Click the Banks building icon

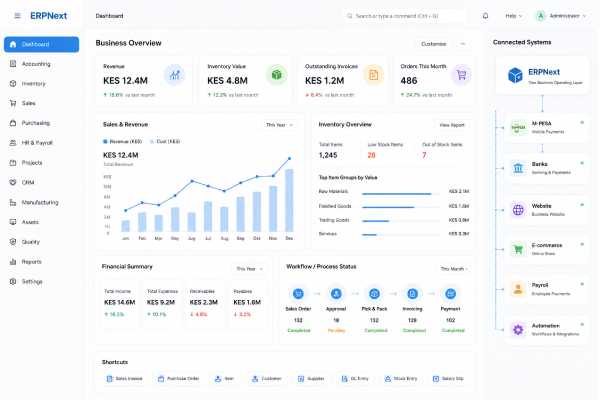pos(518,168)
